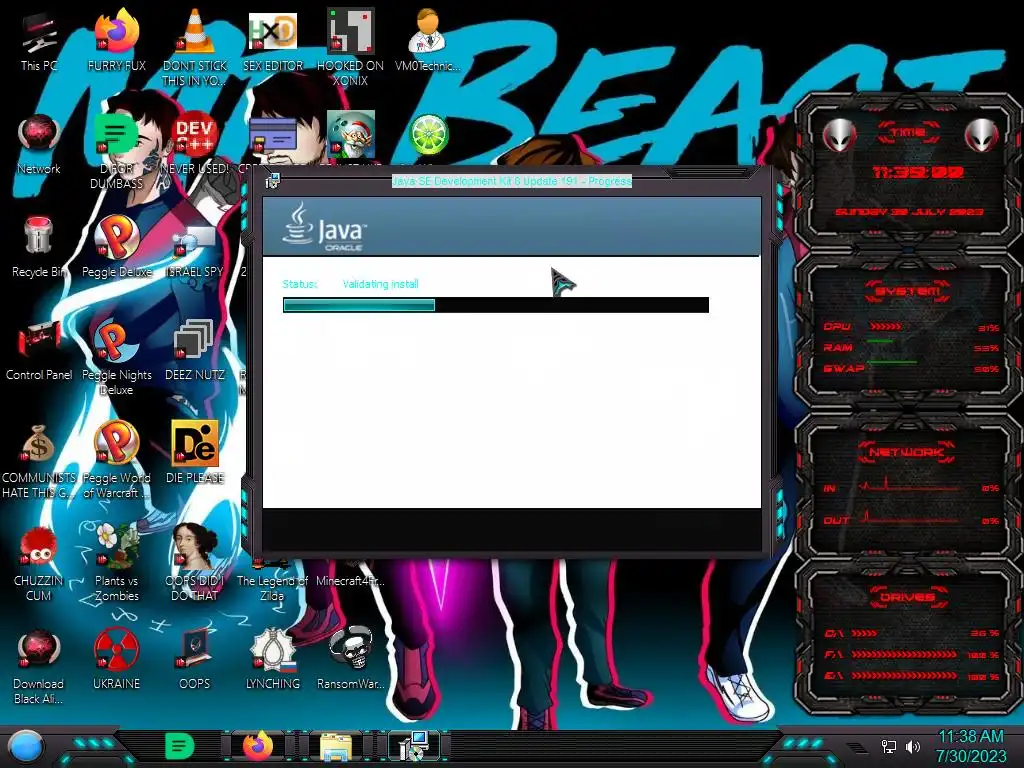The width and height of the screenshot is (1024, 768).
Task: Select the UKRAINE radiation symbol icon
Action: (x=116, y=649)
